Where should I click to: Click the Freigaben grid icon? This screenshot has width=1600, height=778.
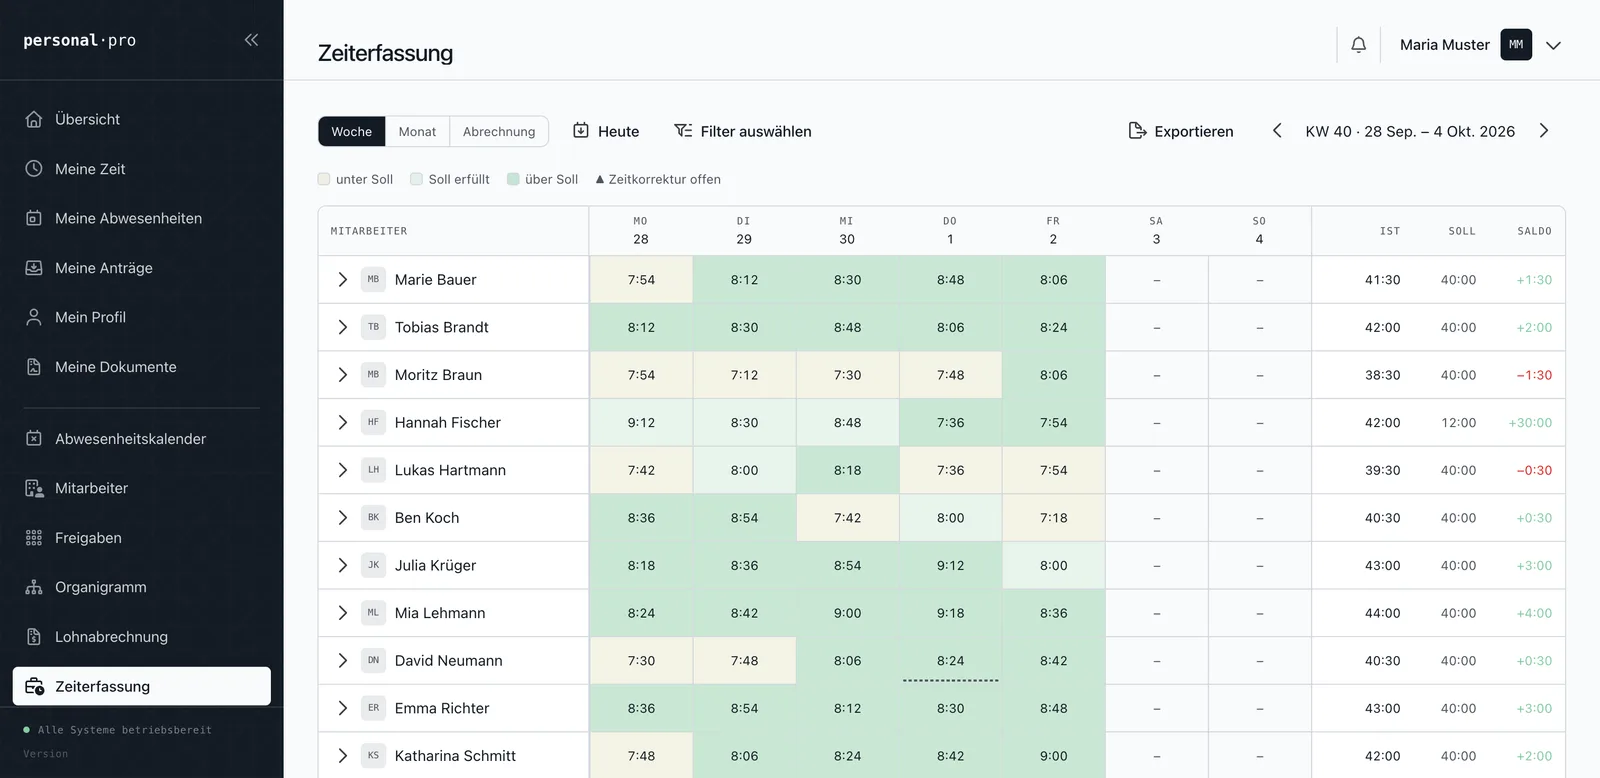[34, 538]
